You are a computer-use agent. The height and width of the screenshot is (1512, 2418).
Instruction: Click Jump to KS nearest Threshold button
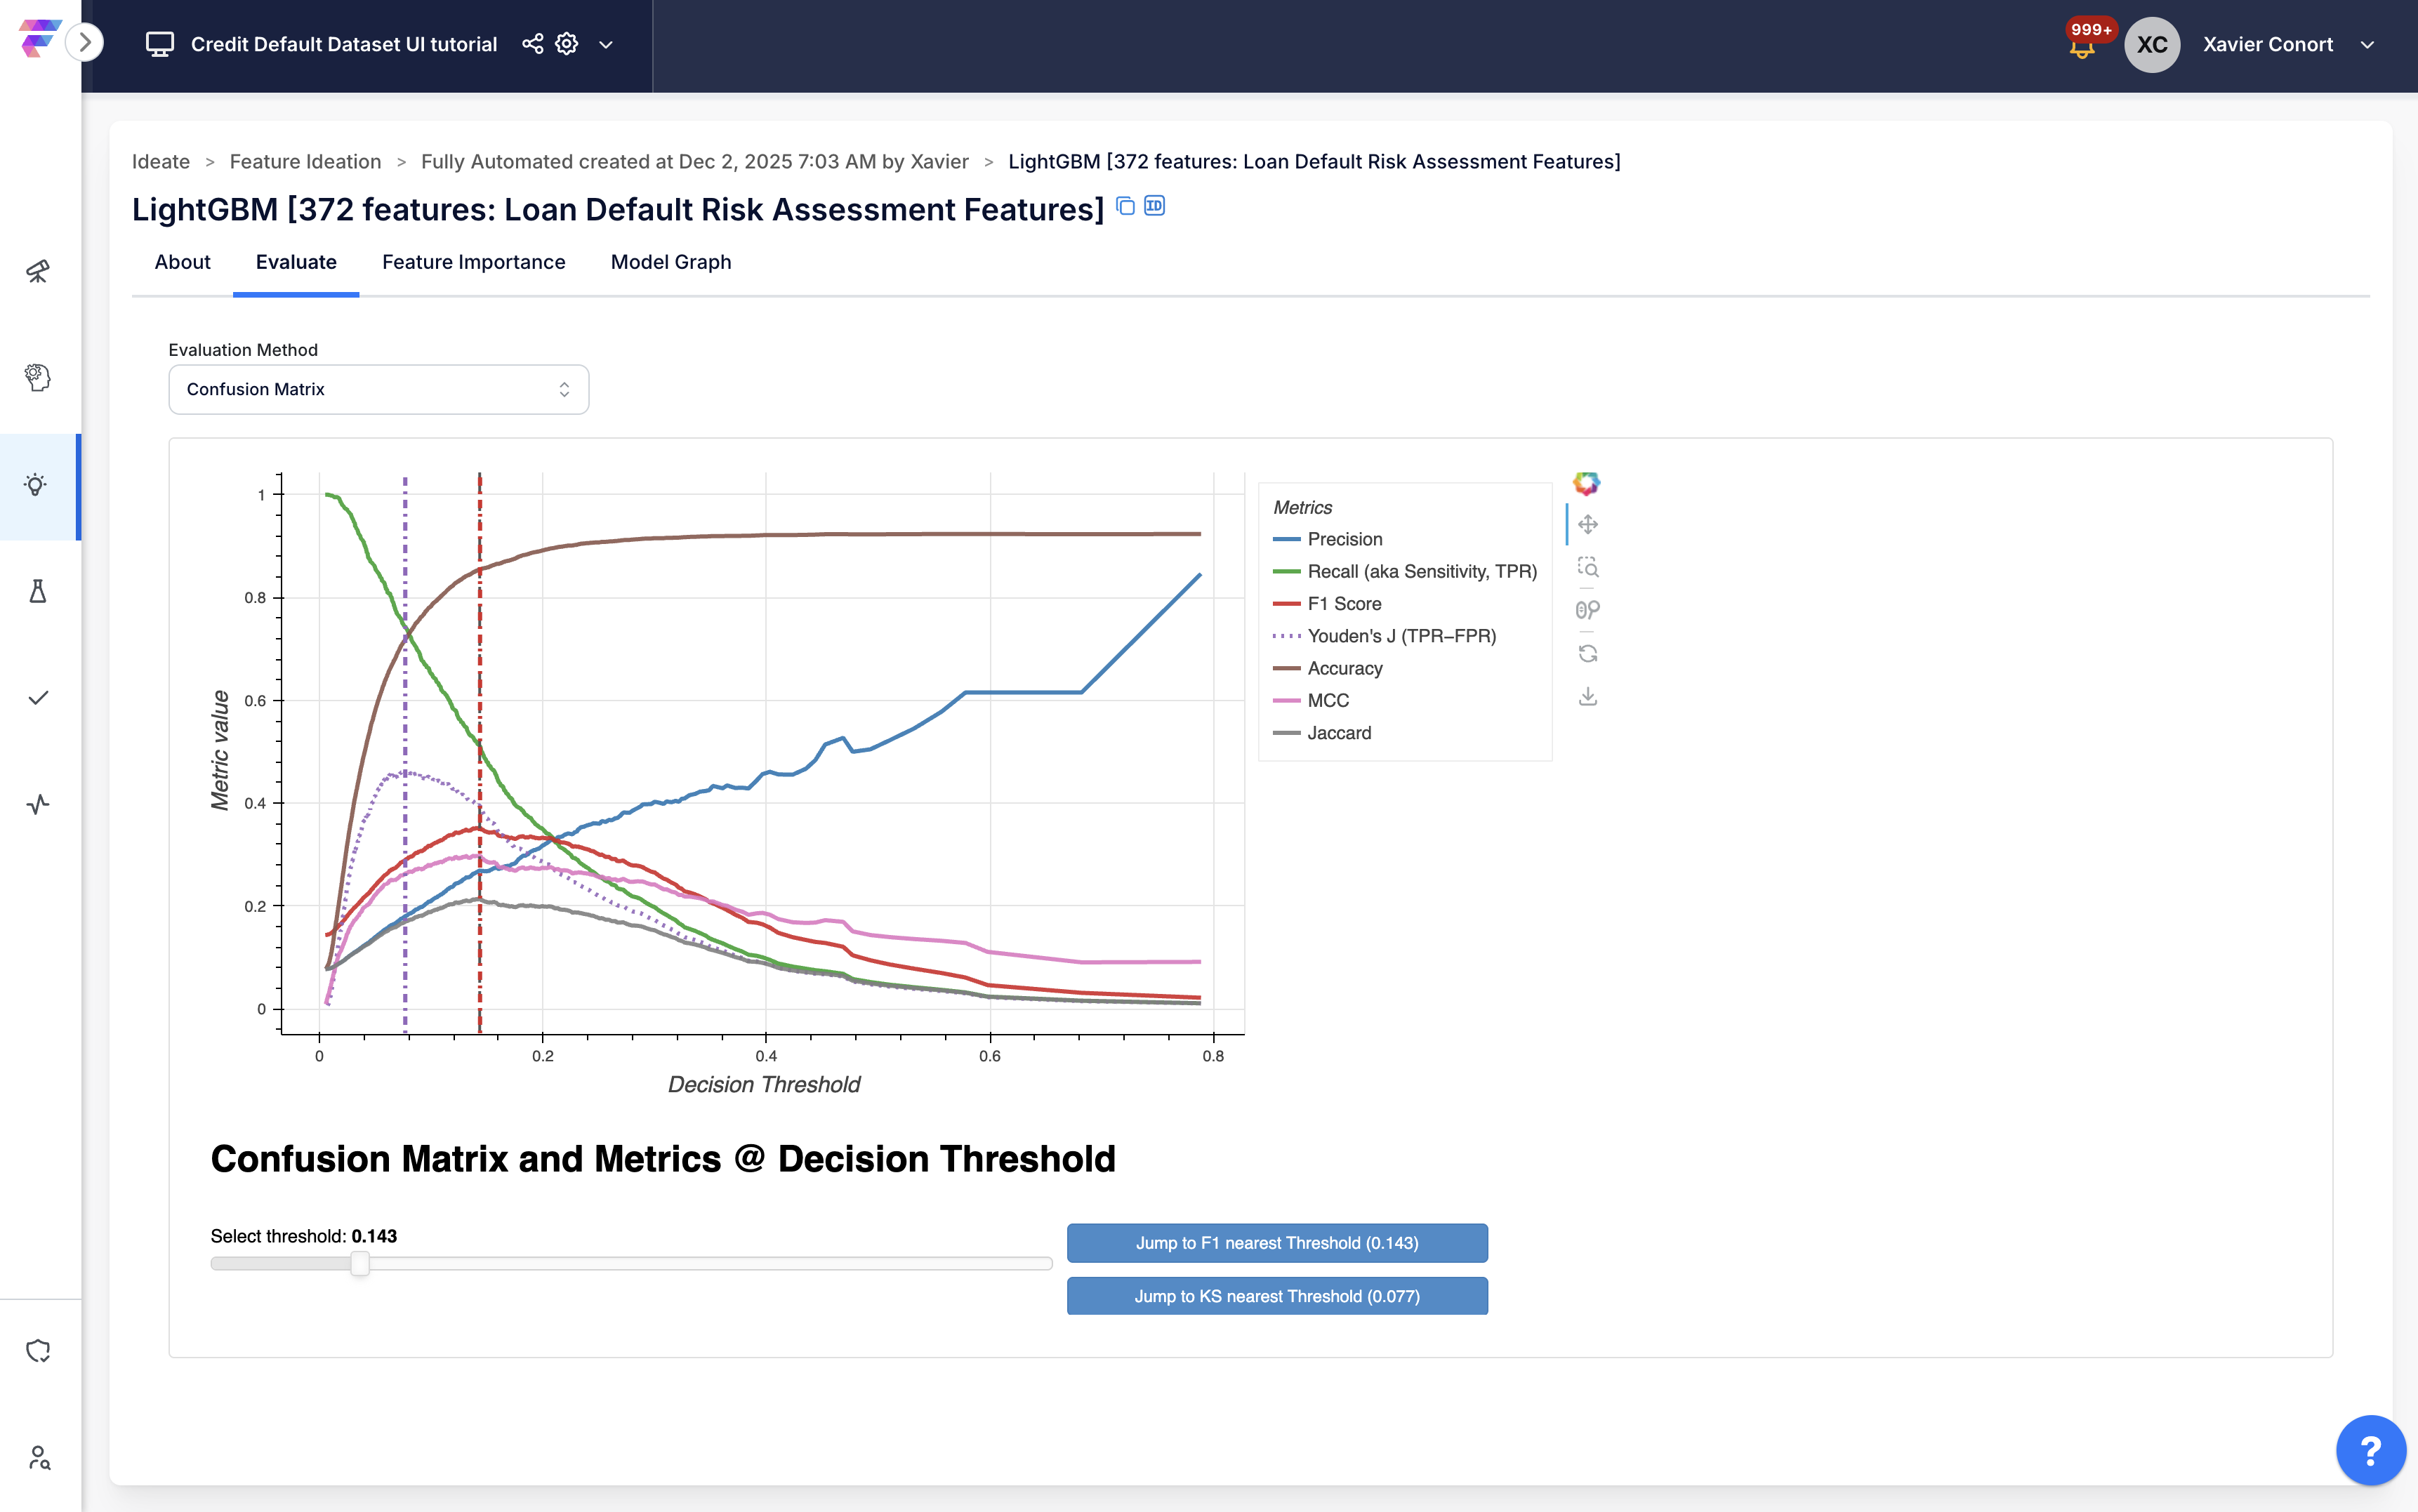[x=1276, y=1296]
